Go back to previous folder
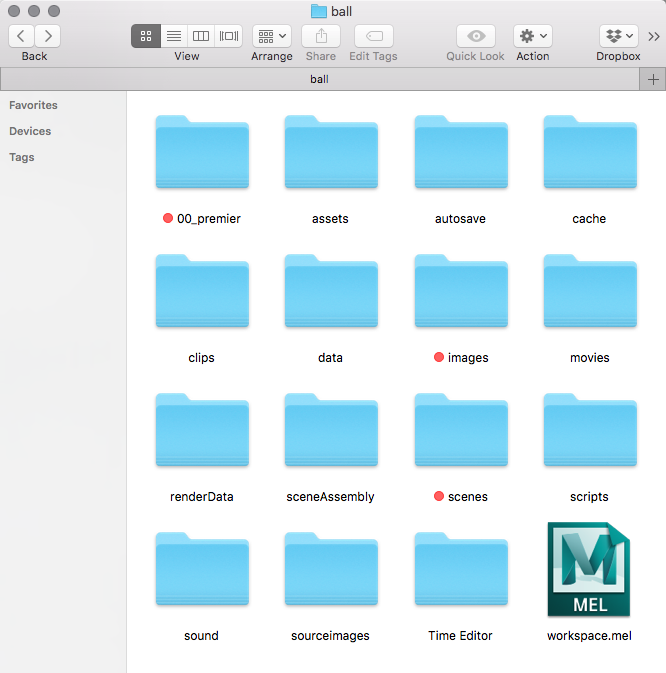 tap(22, 36)
